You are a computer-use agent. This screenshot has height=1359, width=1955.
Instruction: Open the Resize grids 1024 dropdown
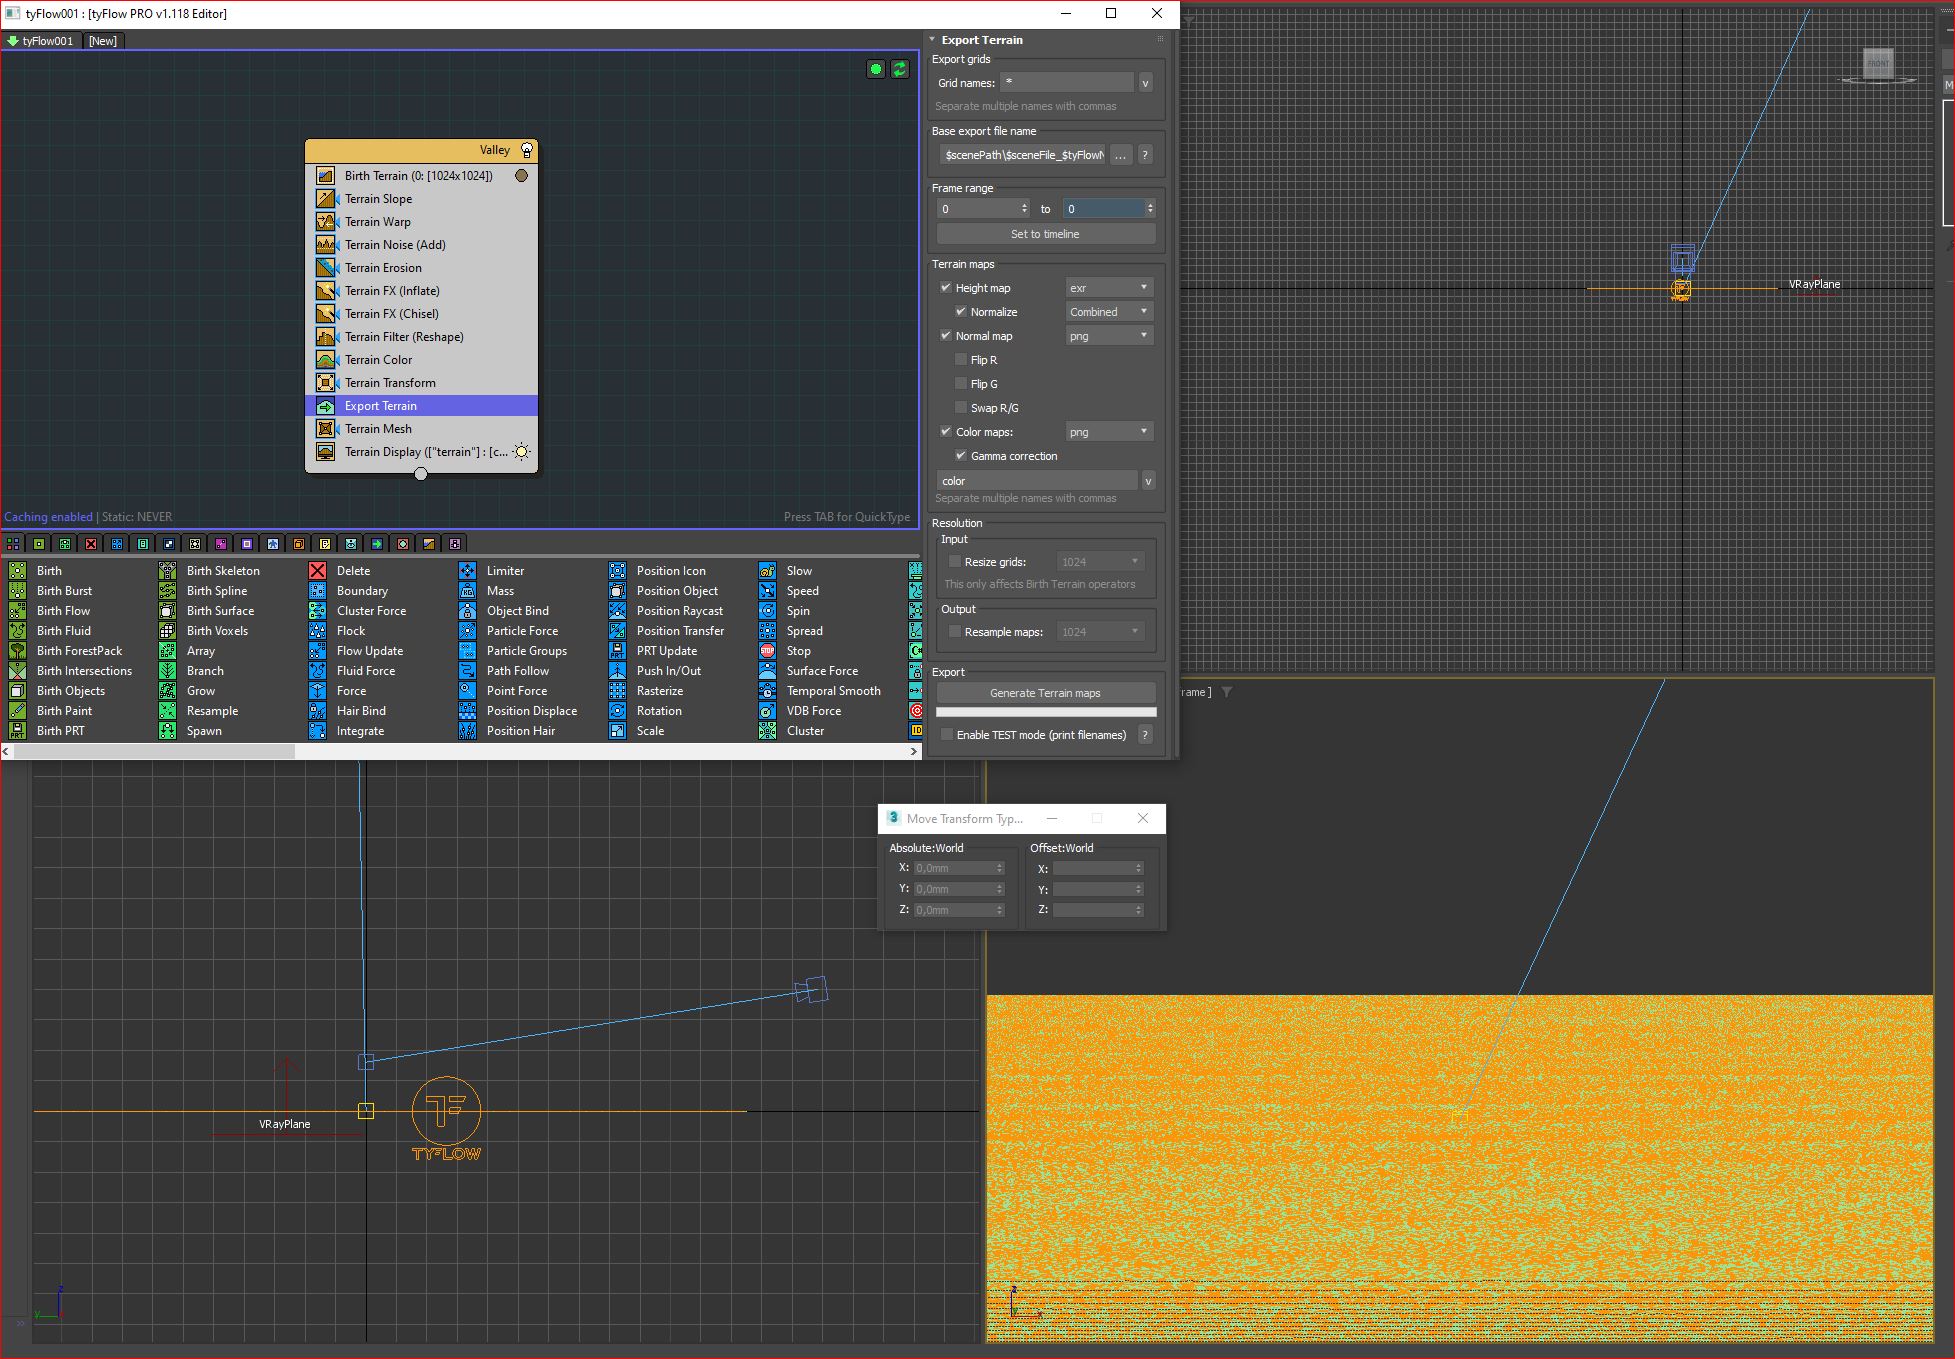click(x=1100, y=562)
